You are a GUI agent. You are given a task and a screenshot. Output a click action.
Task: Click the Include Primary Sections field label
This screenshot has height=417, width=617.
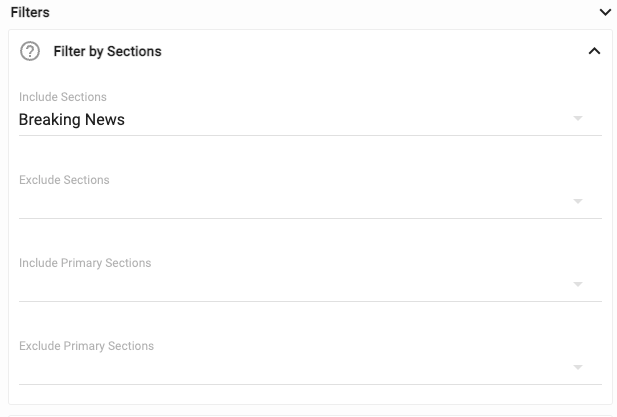pyautogui.click(x=85, y=263)
